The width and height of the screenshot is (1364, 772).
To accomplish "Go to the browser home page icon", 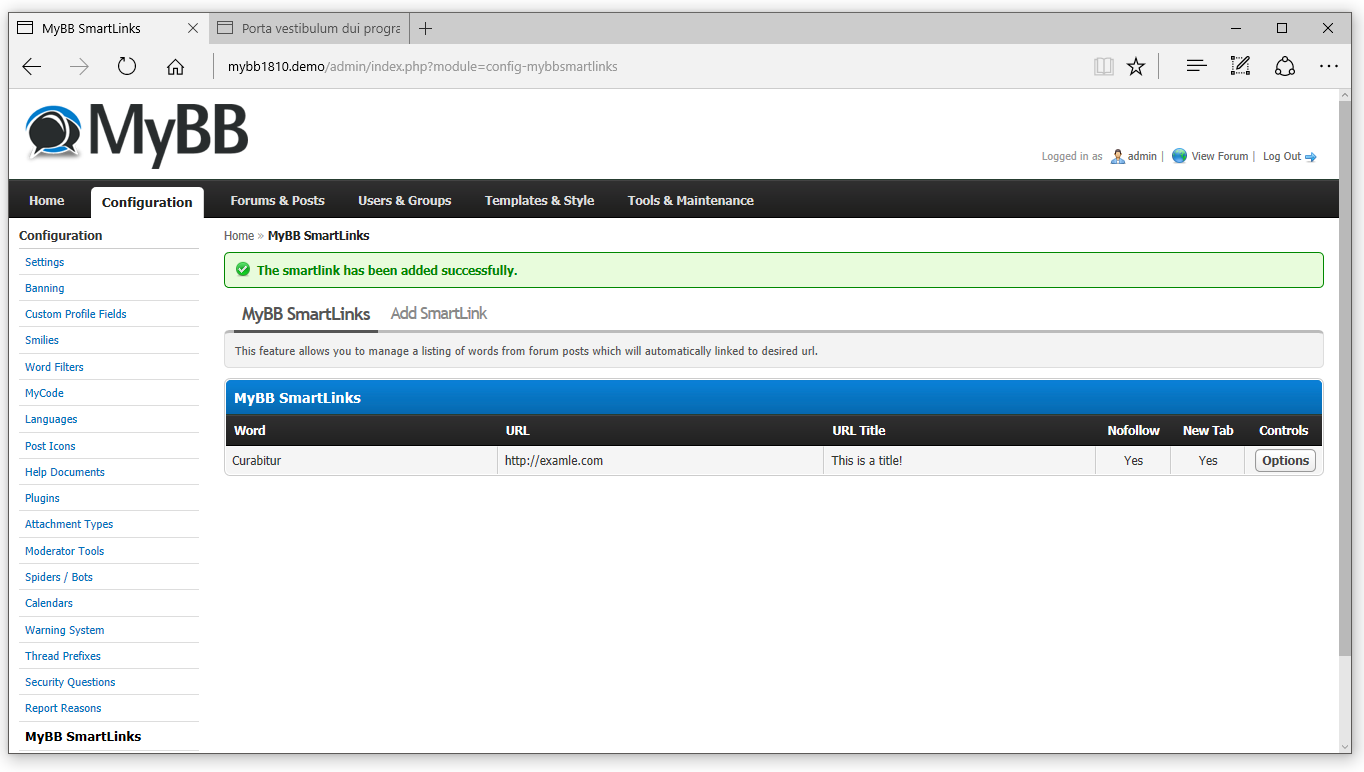I will pos(175,67).
